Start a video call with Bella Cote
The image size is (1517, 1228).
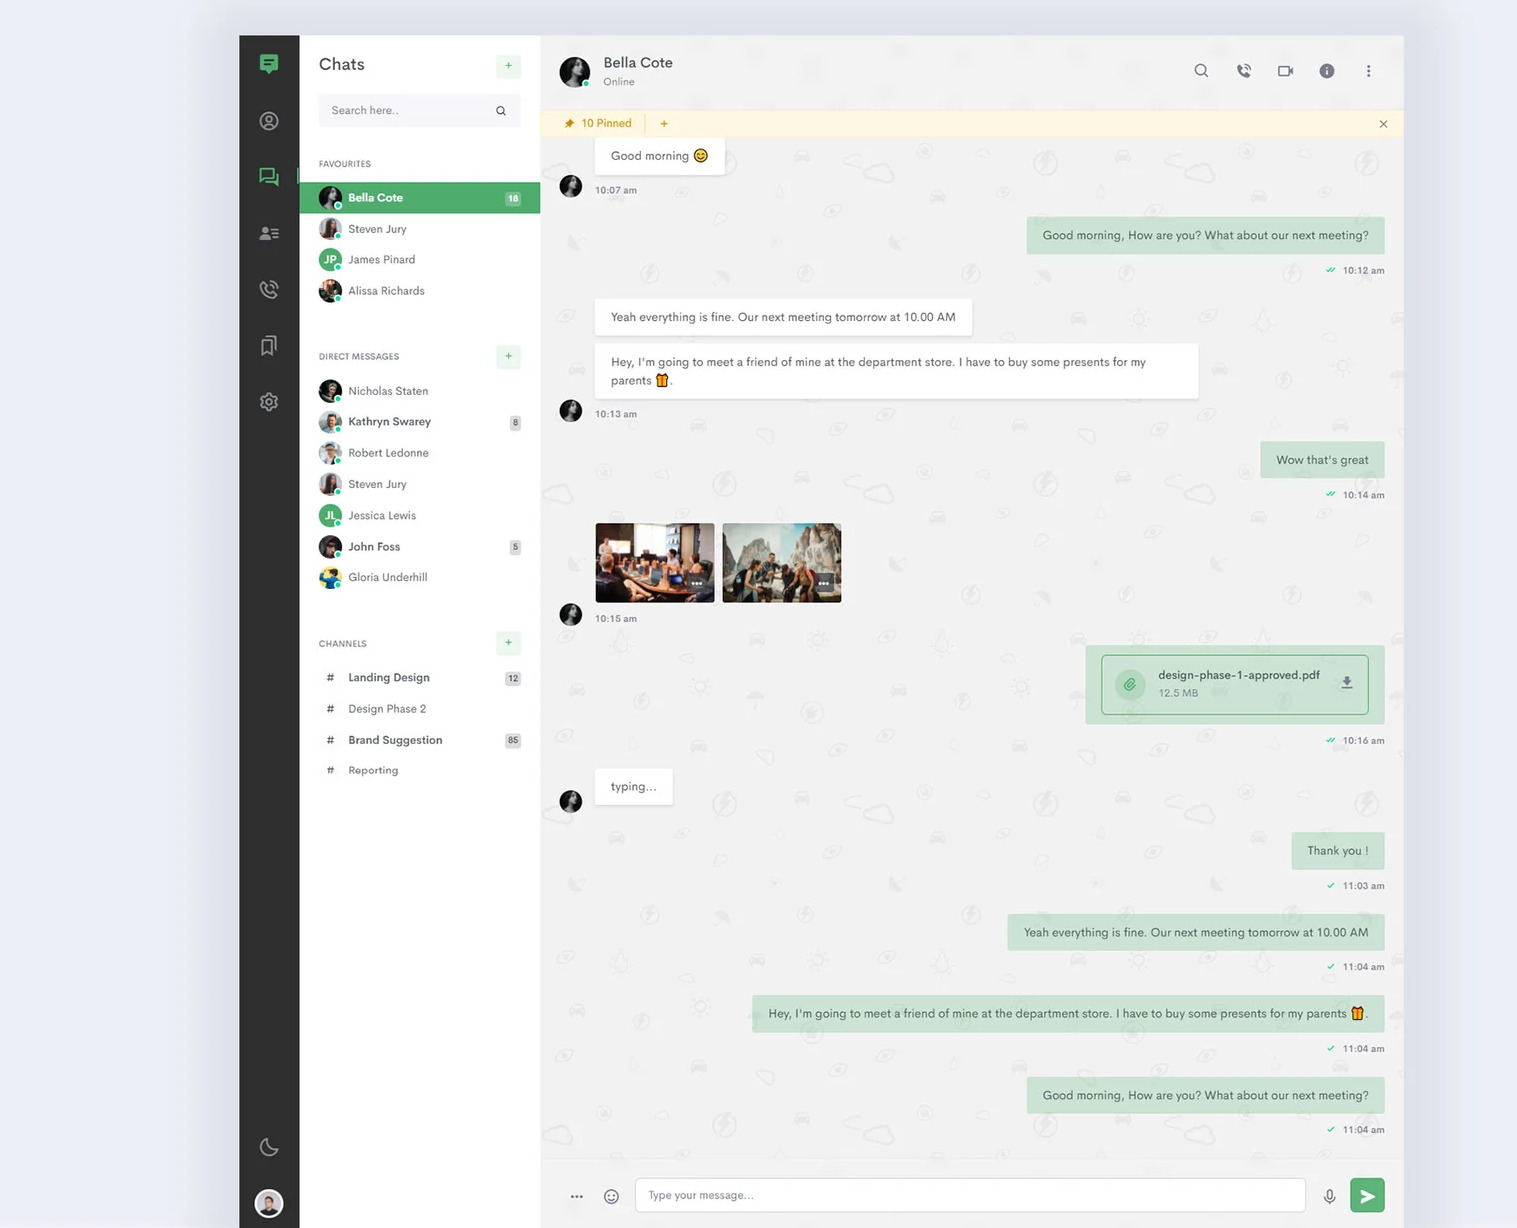[x=1285, y=71]
